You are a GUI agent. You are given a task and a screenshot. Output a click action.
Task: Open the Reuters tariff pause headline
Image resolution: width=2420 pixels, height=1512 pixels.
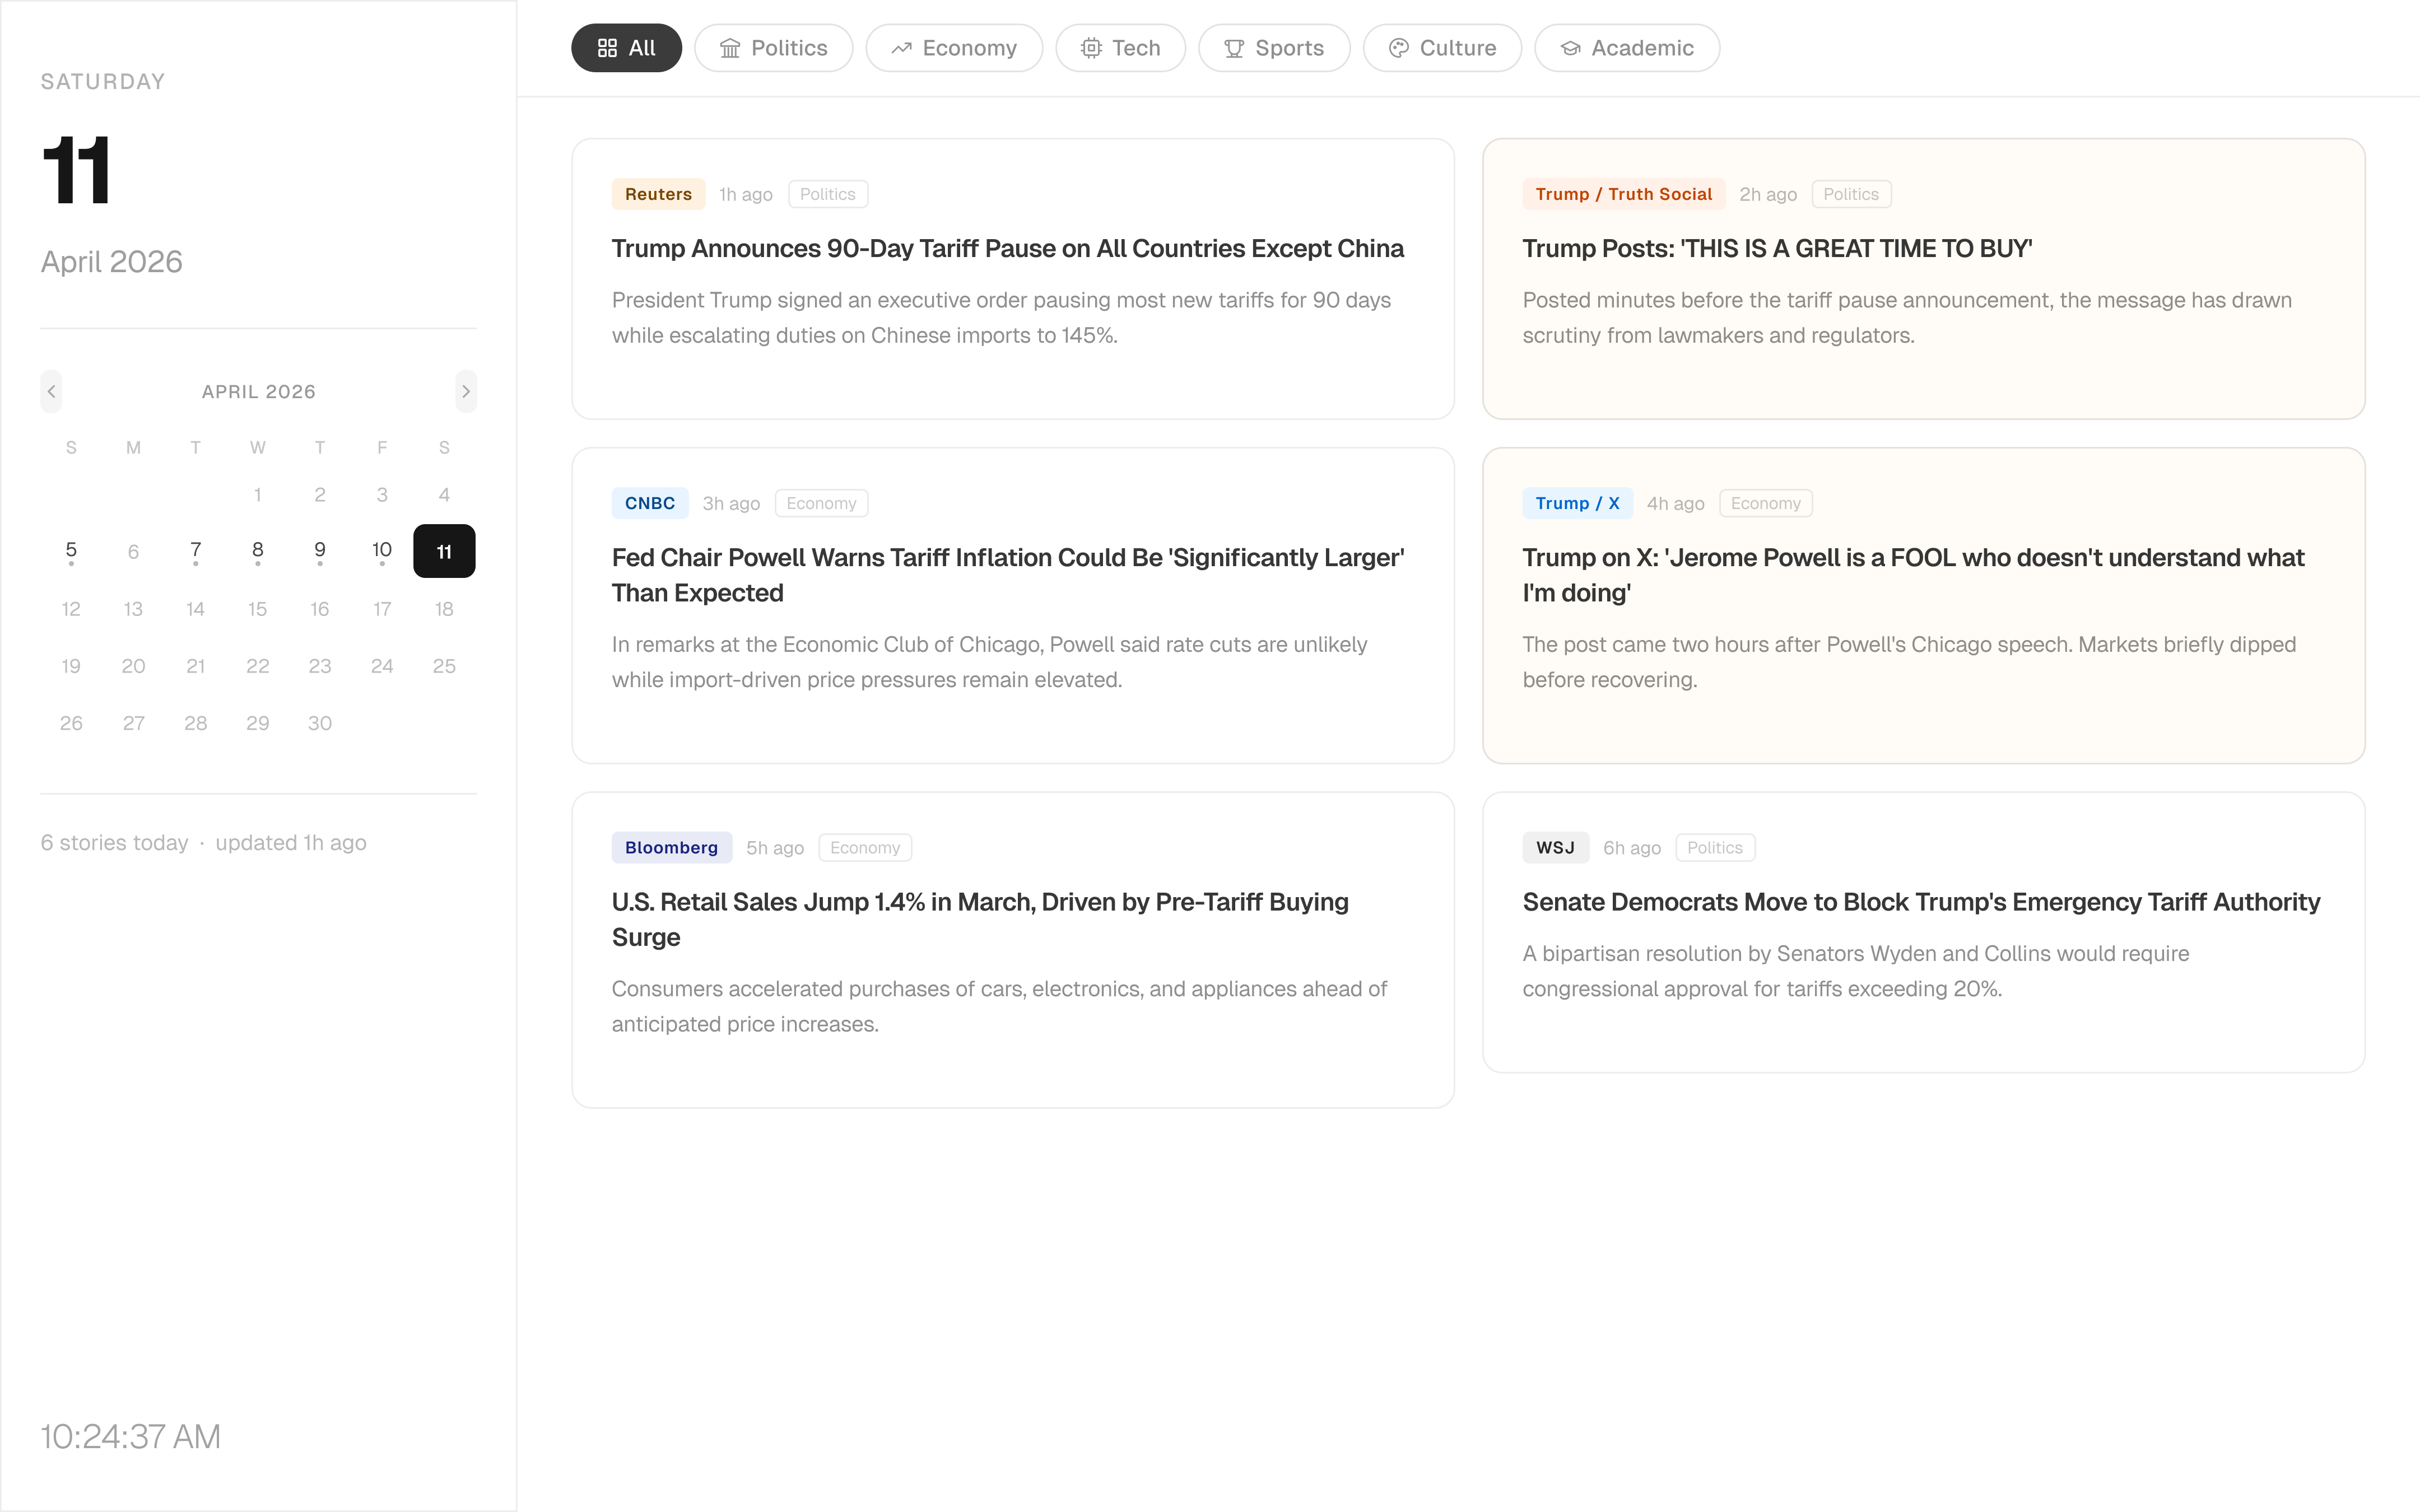point(1007,249)
